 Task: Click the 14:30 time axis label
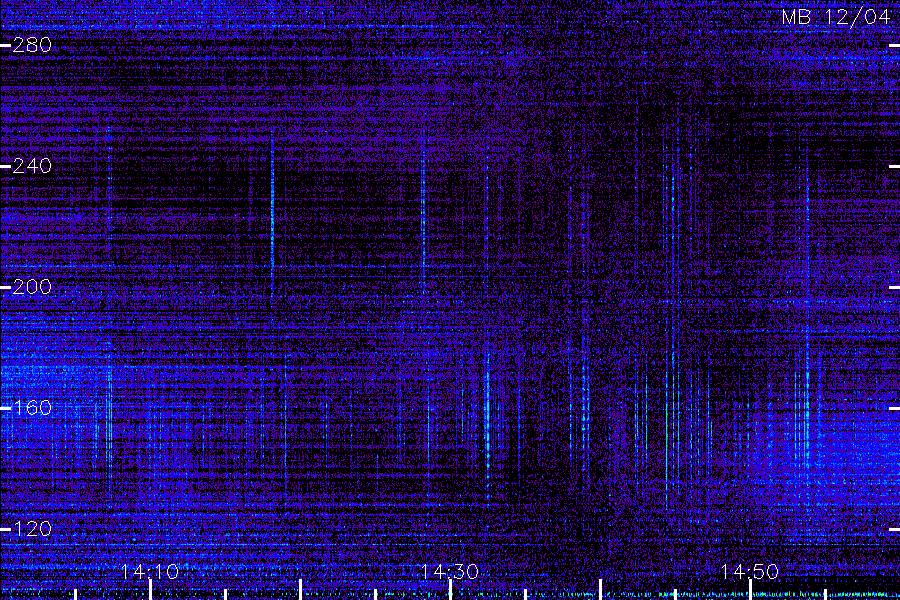(x=450, y=571)
